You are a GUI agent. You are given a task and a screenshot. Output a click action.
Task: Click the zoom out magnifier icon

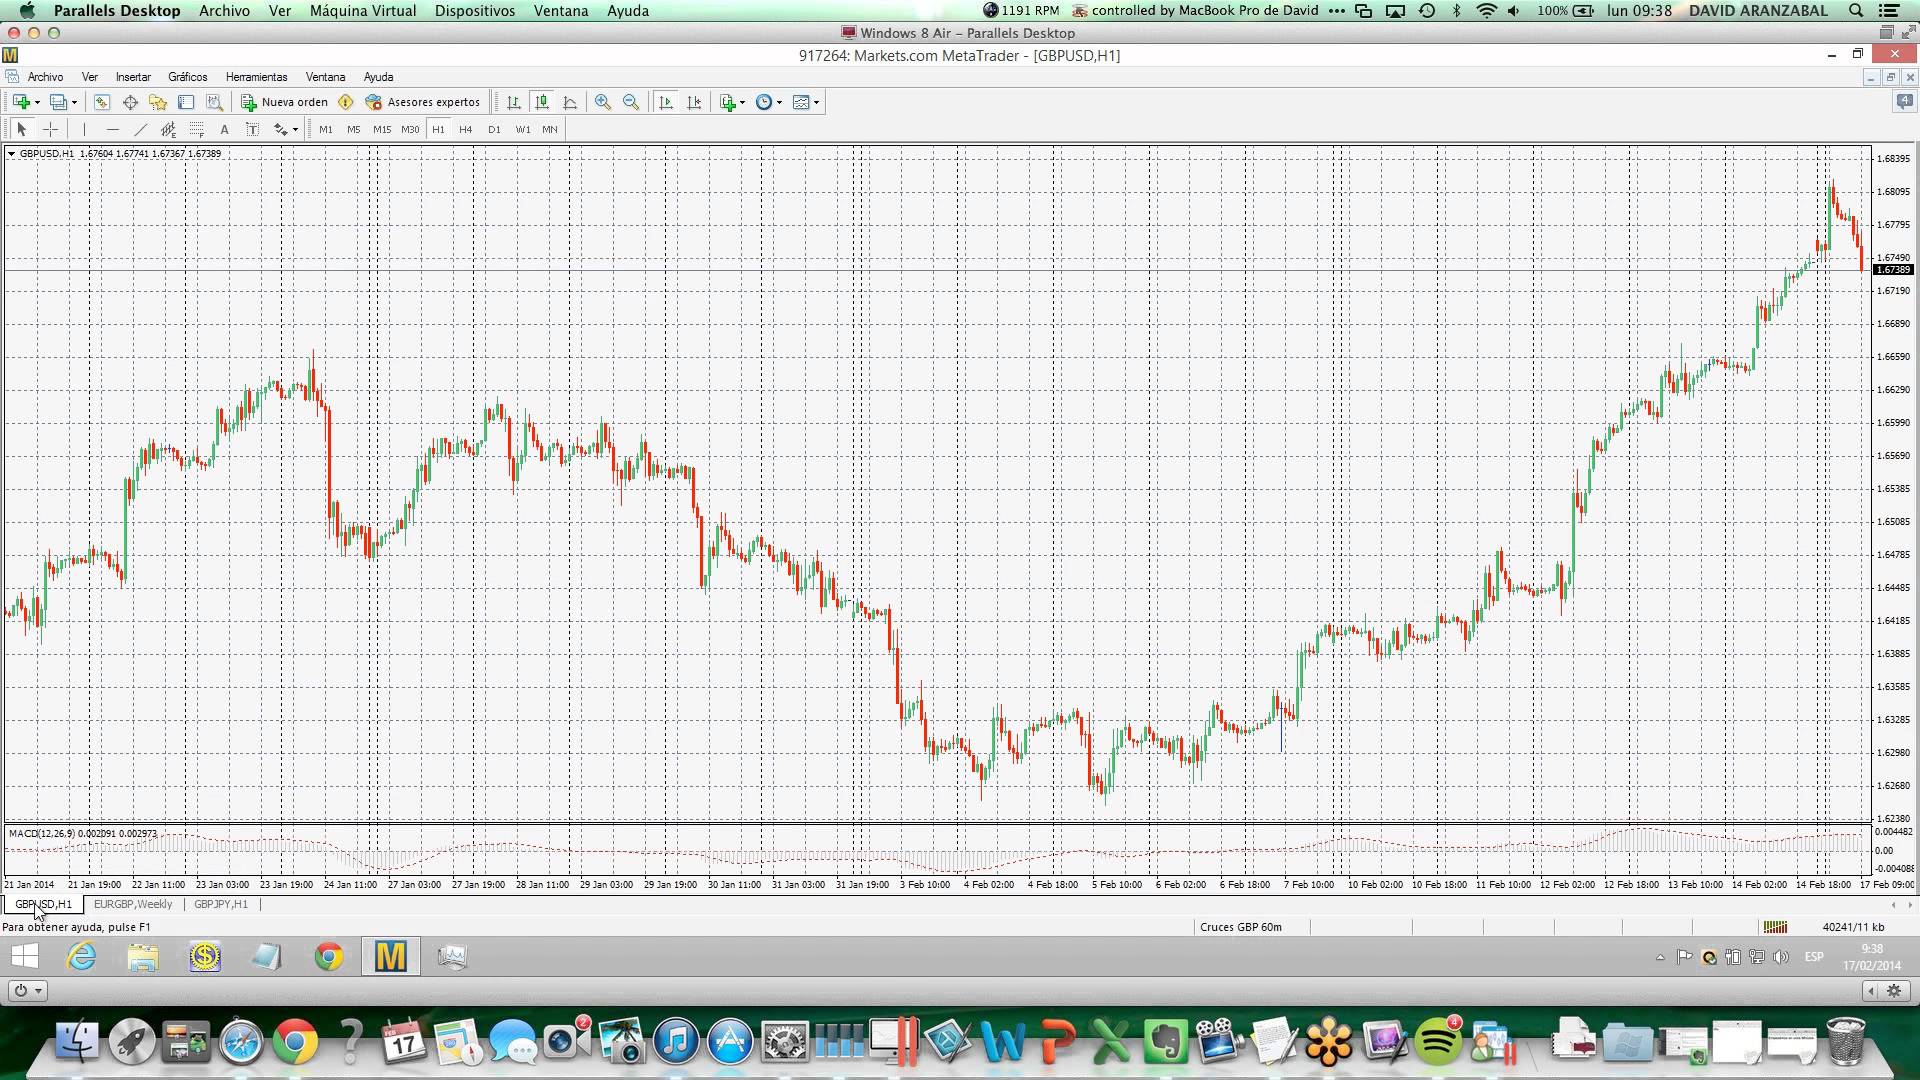(631, 102)
